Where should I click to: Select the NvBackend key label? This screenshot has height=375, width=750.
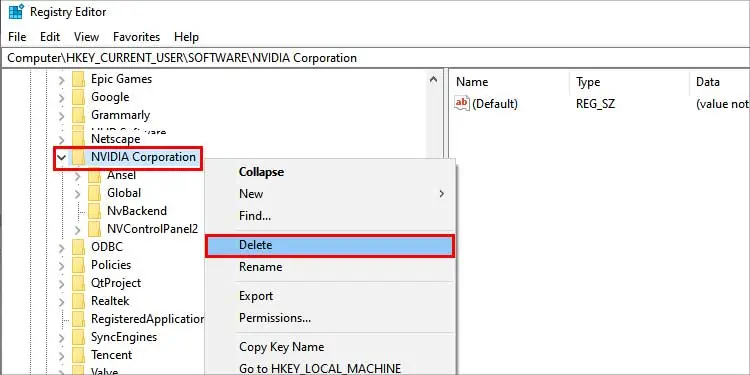pyautogui.click(x=137, y=211)
